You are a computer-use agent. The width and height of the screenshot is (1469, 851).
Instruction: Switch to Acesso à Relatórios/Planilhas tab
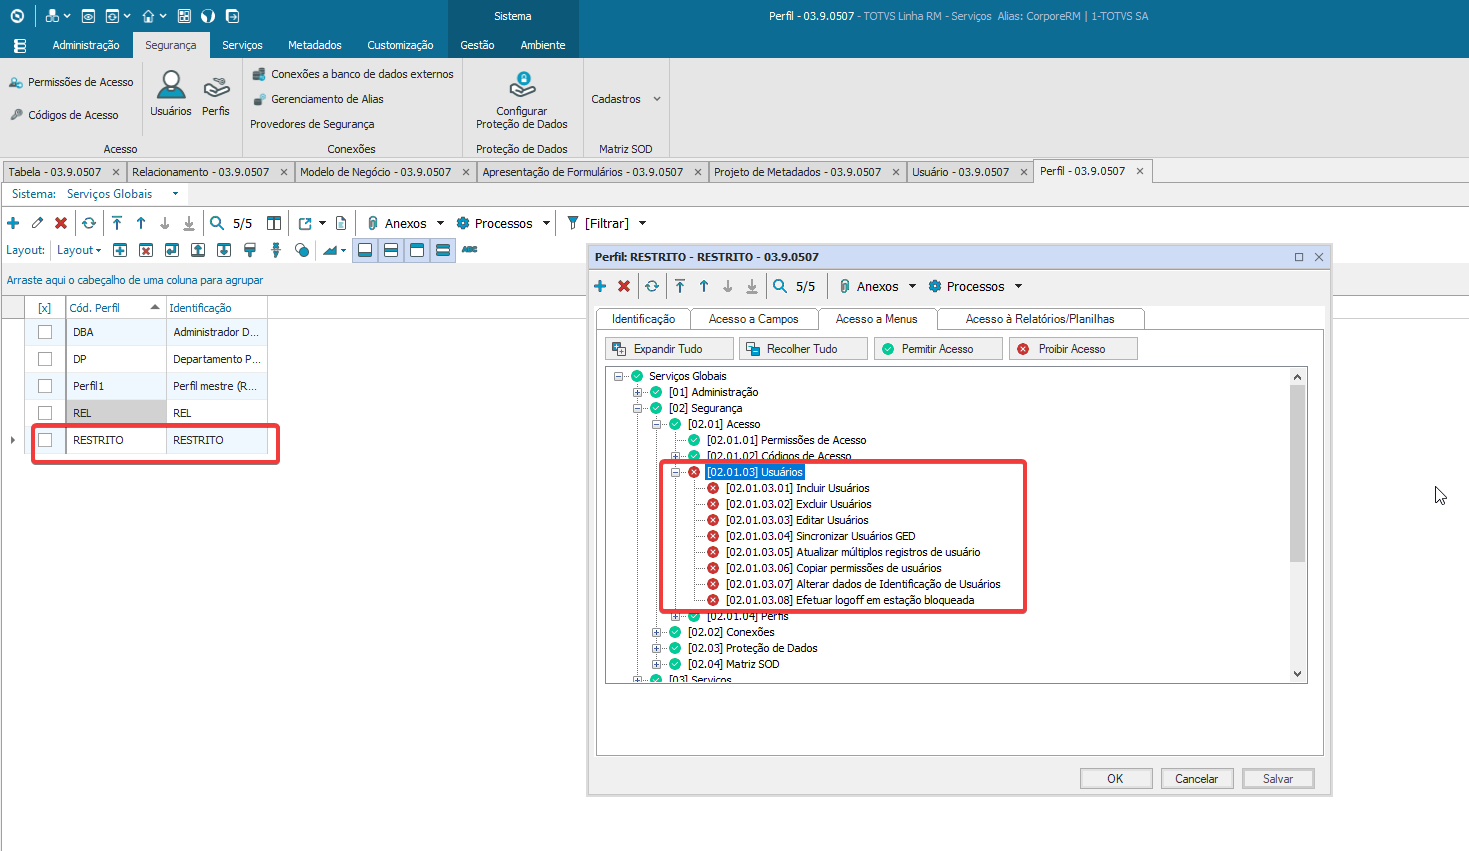[1040, 319]
